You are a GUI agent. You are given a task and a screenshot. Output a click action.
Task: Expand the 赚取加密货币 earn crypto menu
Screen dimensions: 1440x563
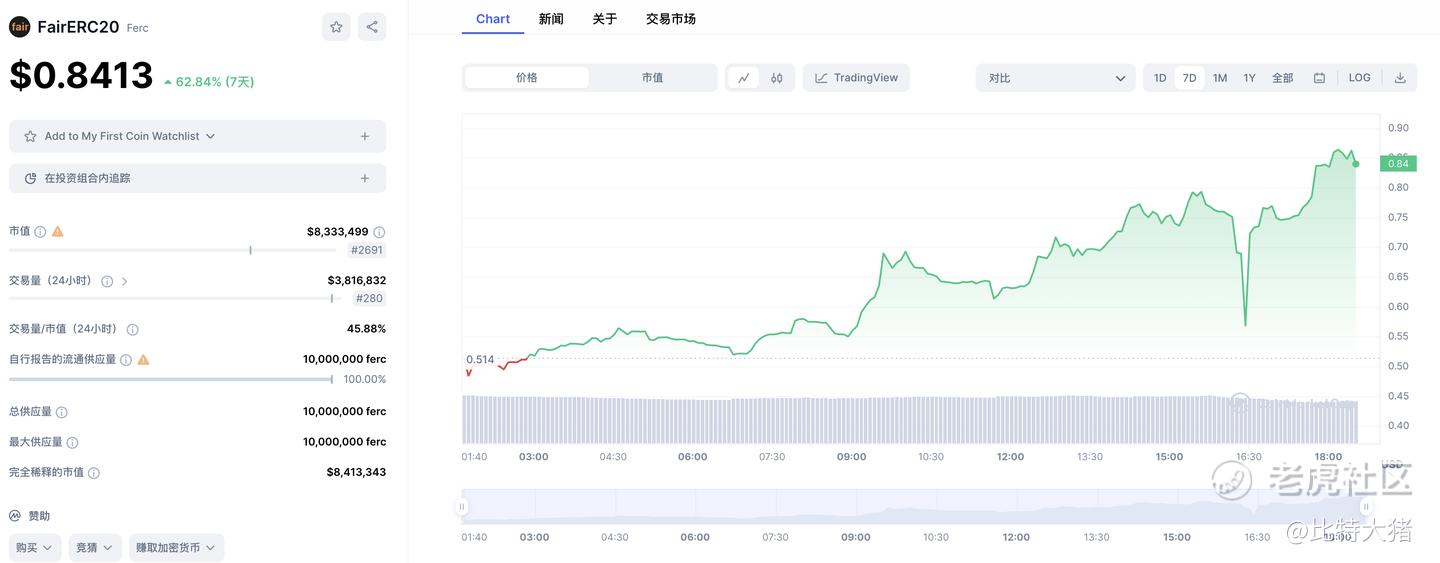[176, 548]
